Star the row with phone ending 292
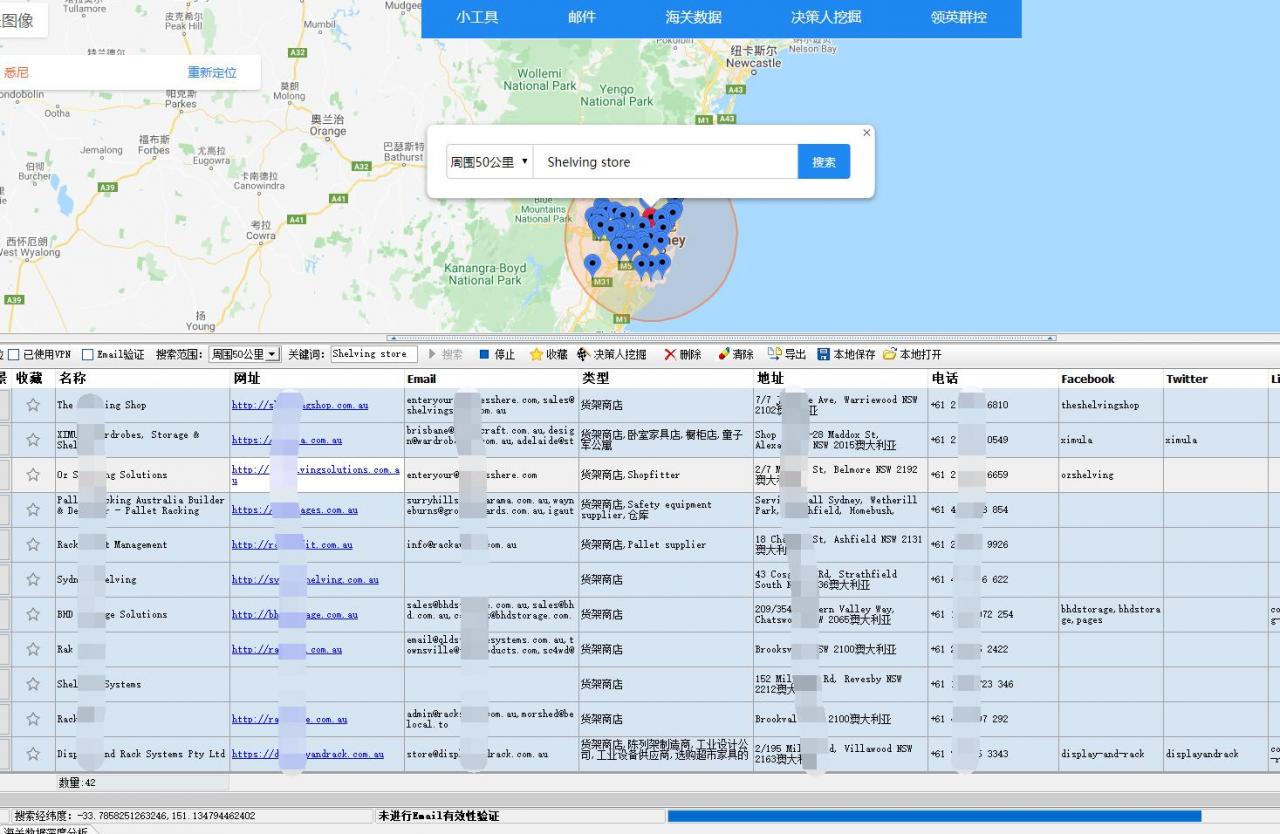Screen dimensions: 1280x834 33,718
